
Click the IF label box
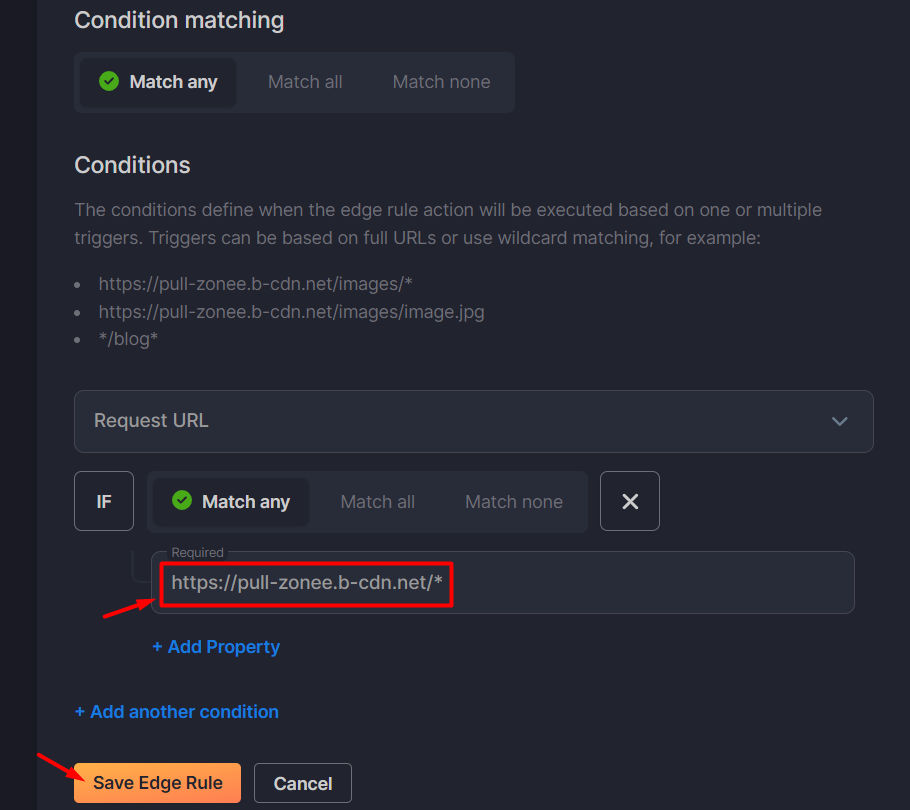[104, 501]
